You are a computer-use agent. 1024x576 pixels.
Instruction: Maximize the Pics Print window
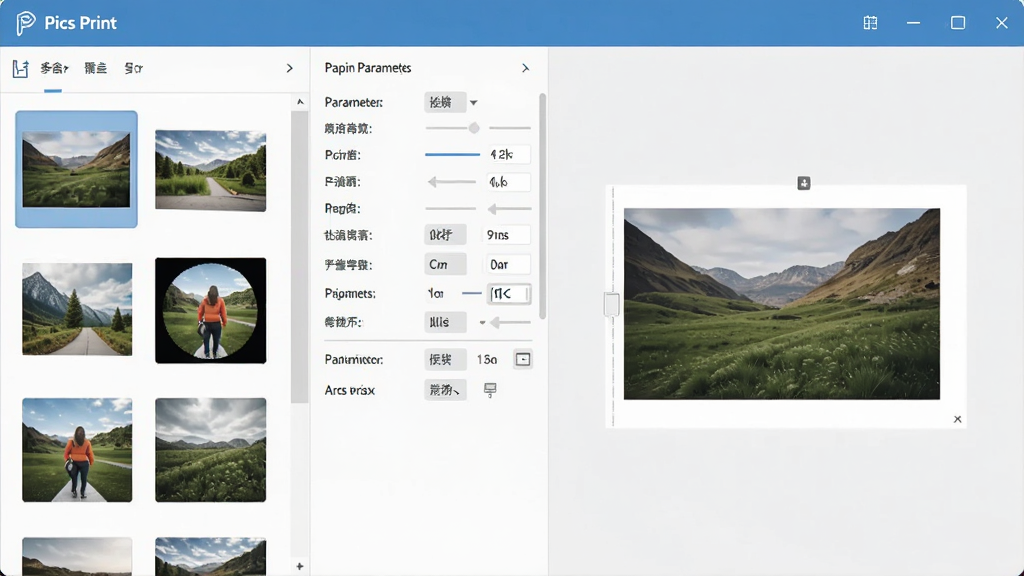pyautogui.click(x=958, y=23)
